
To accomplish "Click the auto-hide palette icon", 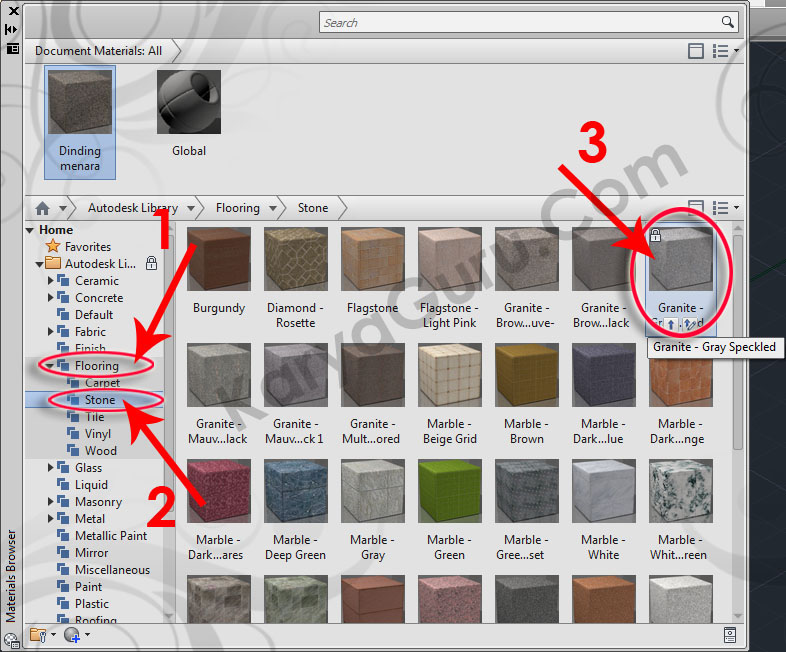I will click(13, 29).
